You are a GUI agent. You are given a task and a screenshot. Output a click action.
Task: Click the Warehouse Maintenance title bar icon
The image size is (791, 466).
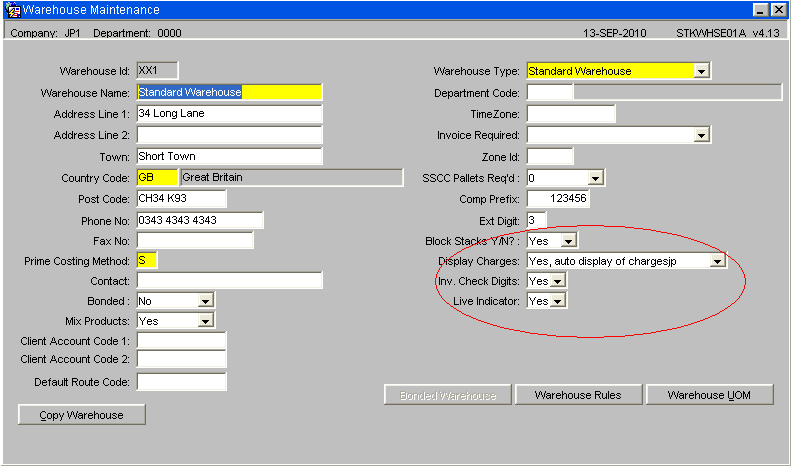pos(12,10)
